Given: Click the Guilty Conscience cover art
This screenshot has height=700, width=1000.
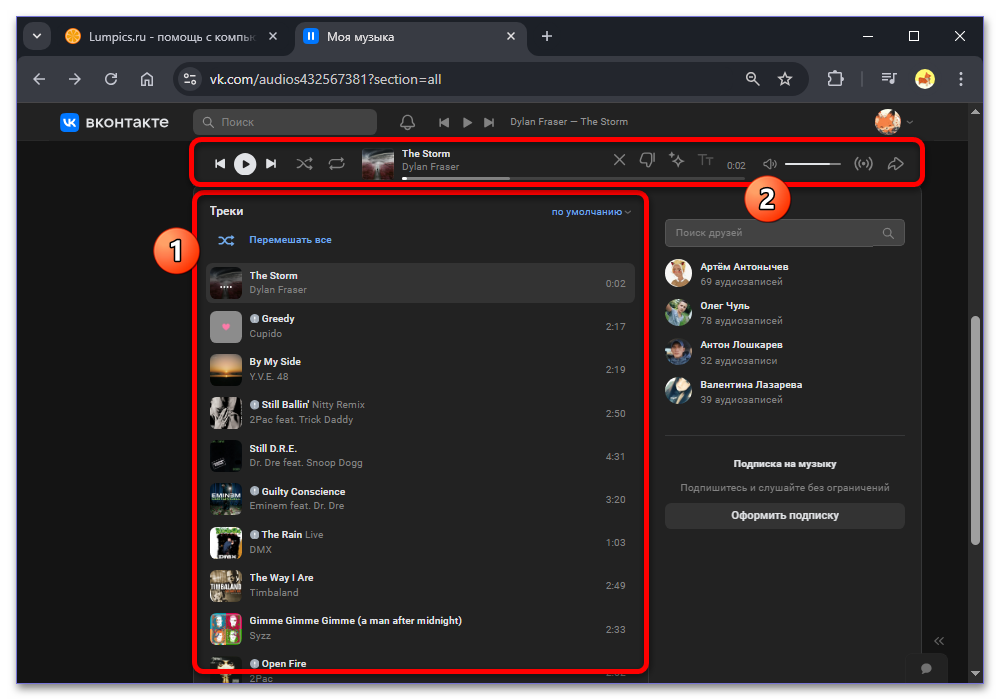Looking at the screenshot, I should pyautogui.click(x=226, y=499).
